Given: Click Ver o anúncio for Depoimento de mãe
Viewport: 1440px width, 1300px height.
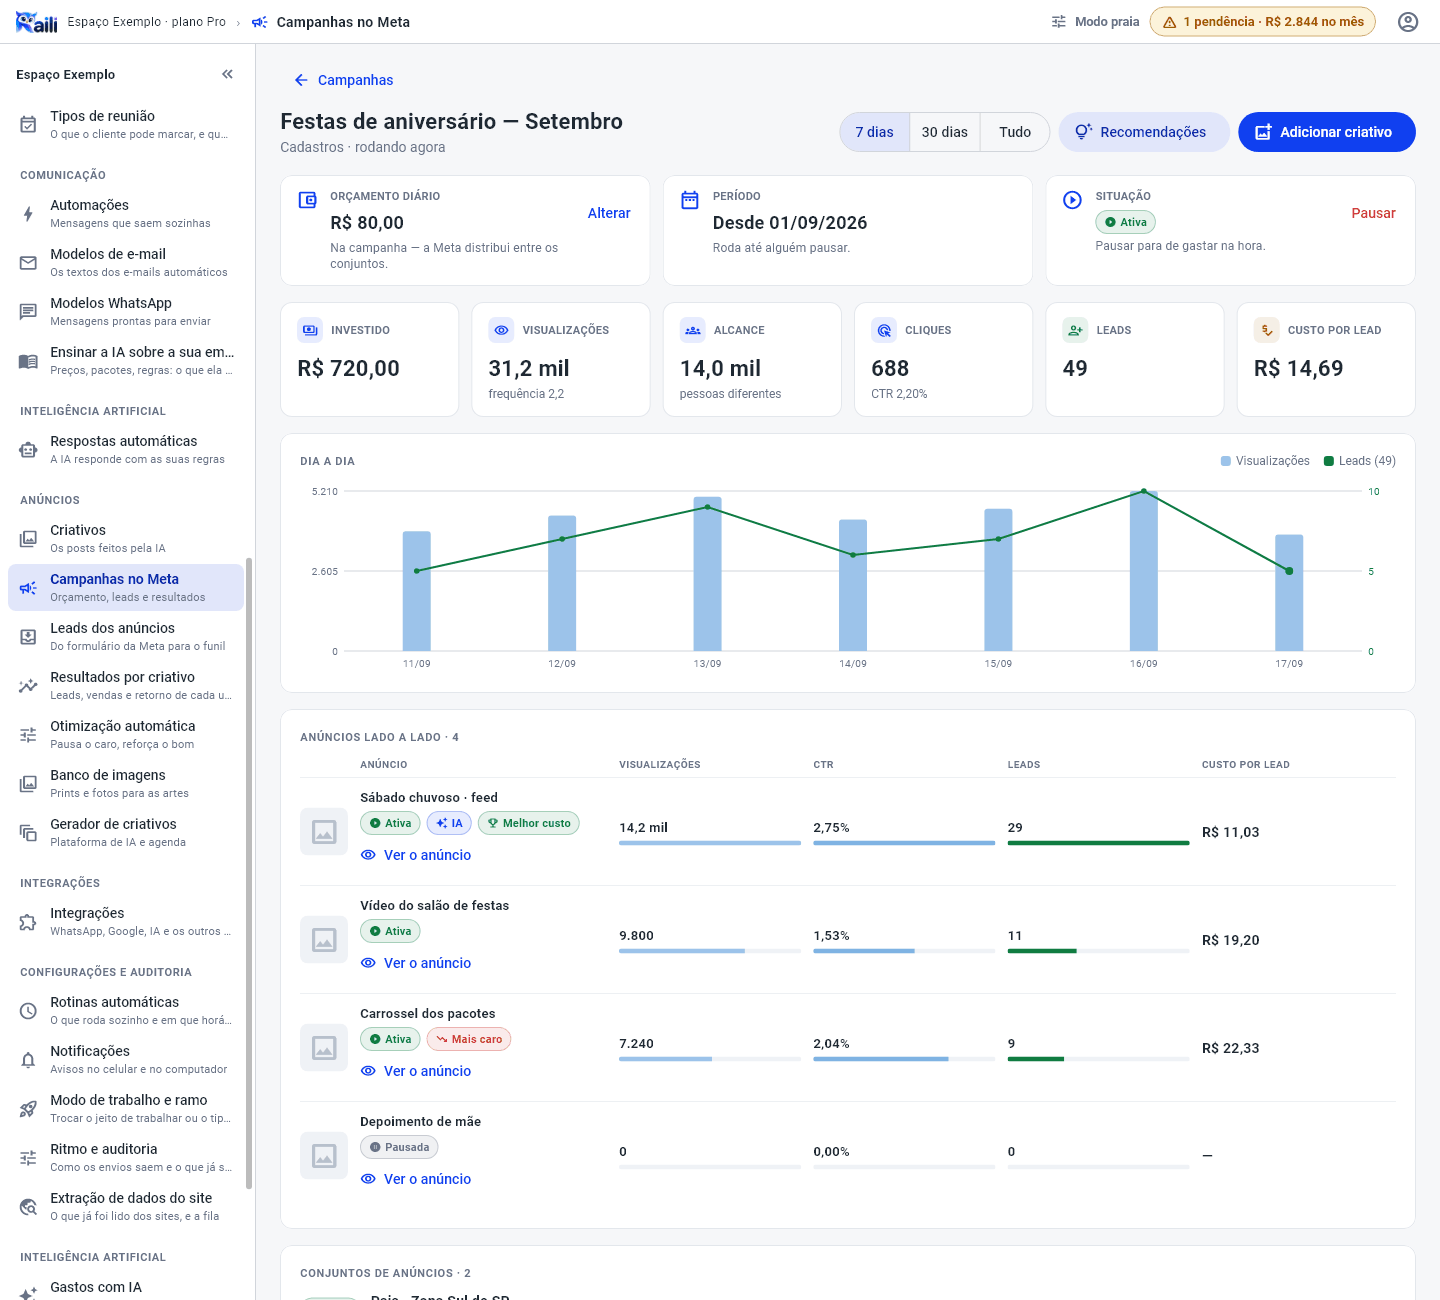Looking at the screenshot, I should [416, 1179].
